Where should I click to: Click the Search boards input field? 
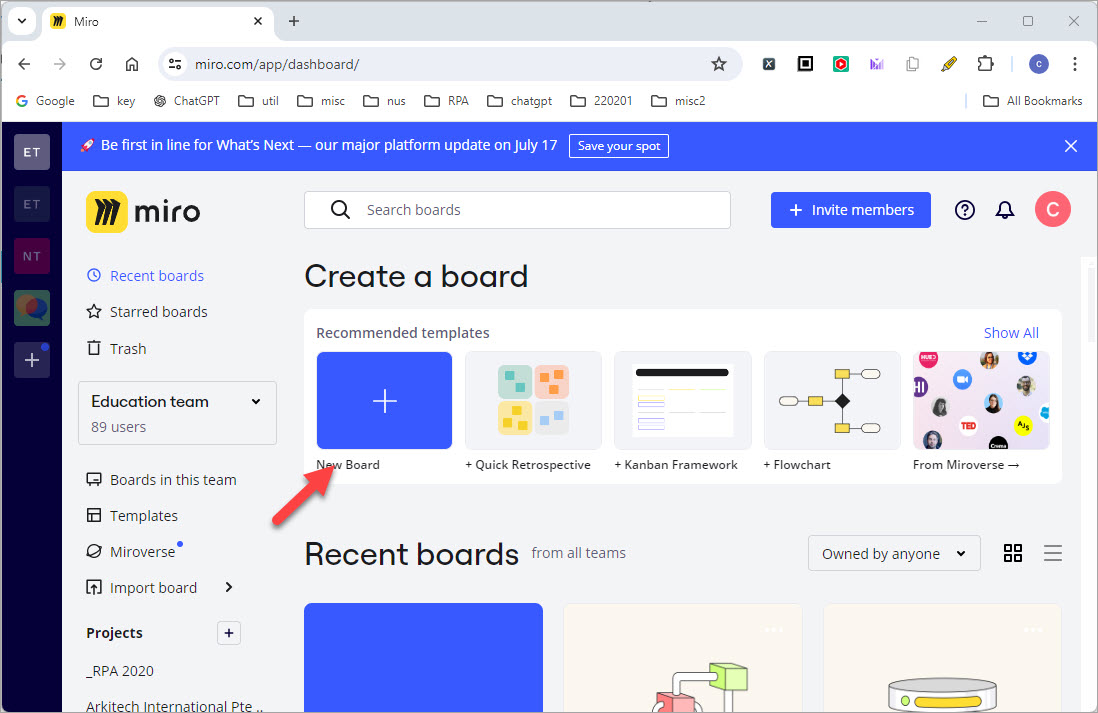[517, 210]
